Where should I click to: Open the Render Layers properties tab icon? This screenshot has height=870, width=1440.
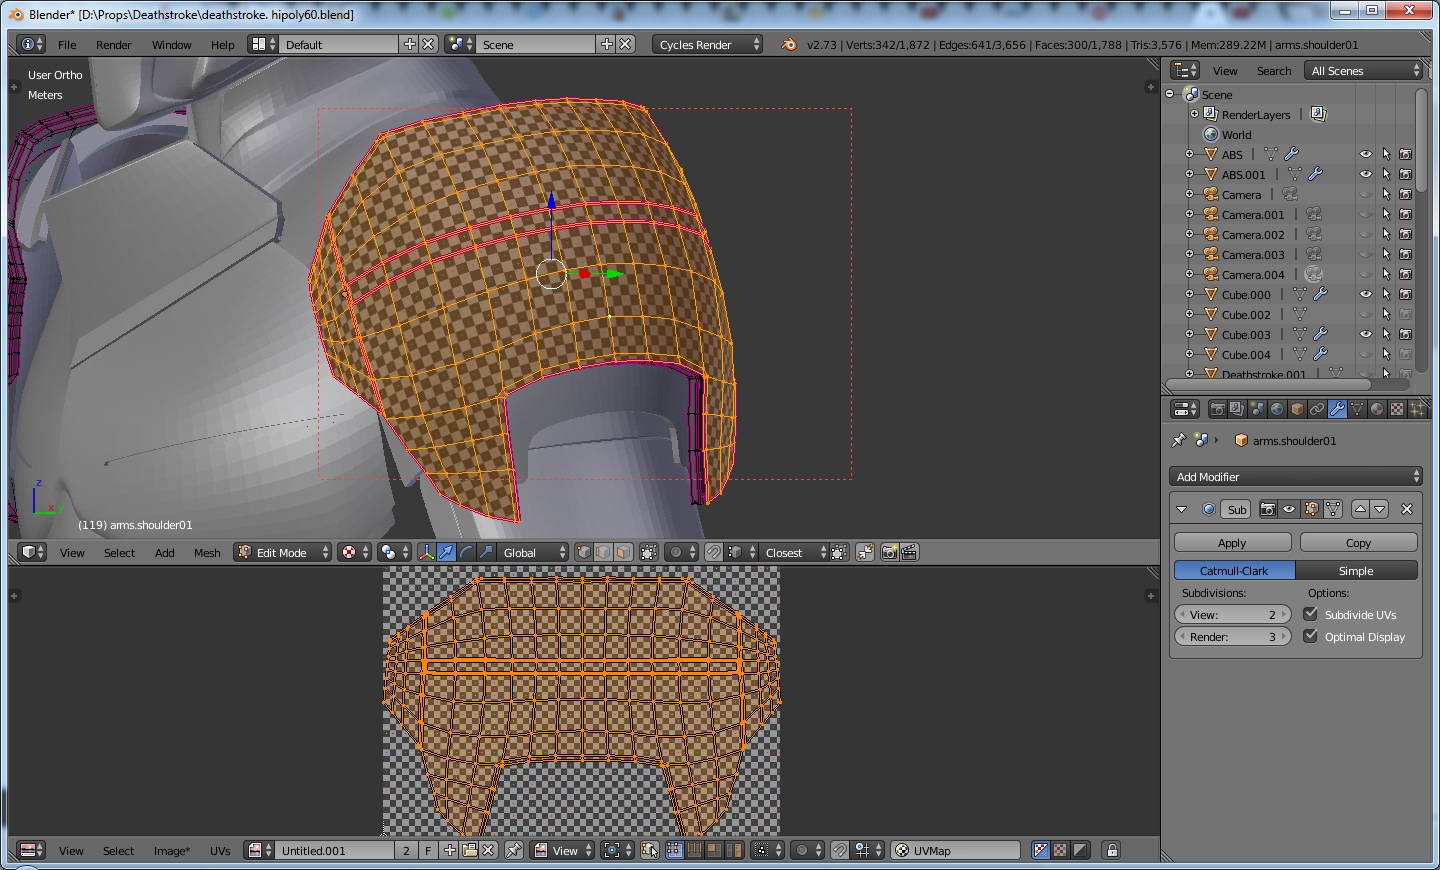coord(1237,409)
